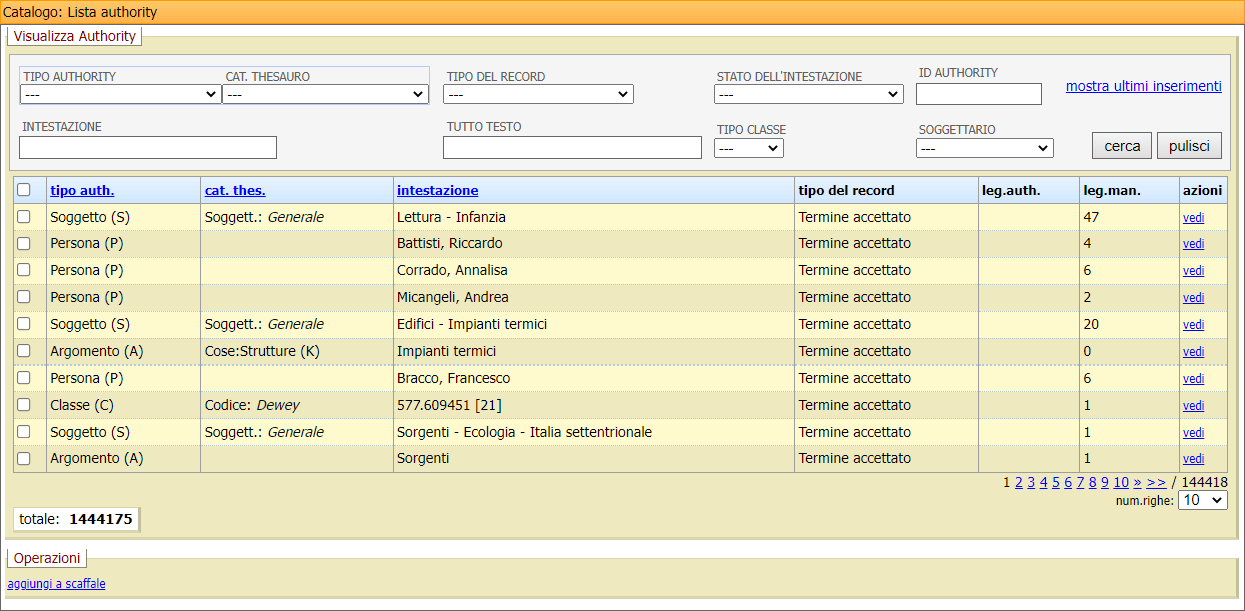The width and height of the screenshot is (1245, 611).
Task: Tick the select-all checkbox in table header
Action: [x=24, y=190]
